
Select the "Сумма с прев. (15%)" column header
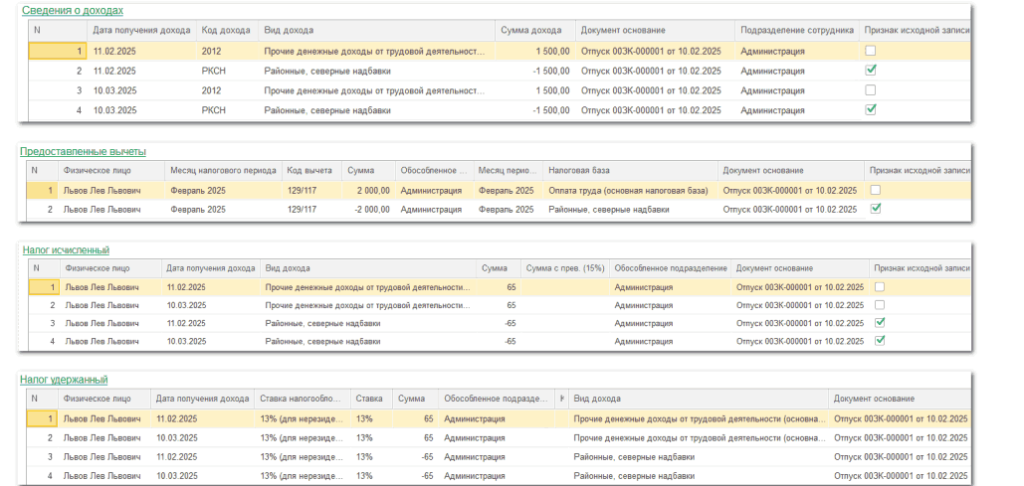pos(565,268)
